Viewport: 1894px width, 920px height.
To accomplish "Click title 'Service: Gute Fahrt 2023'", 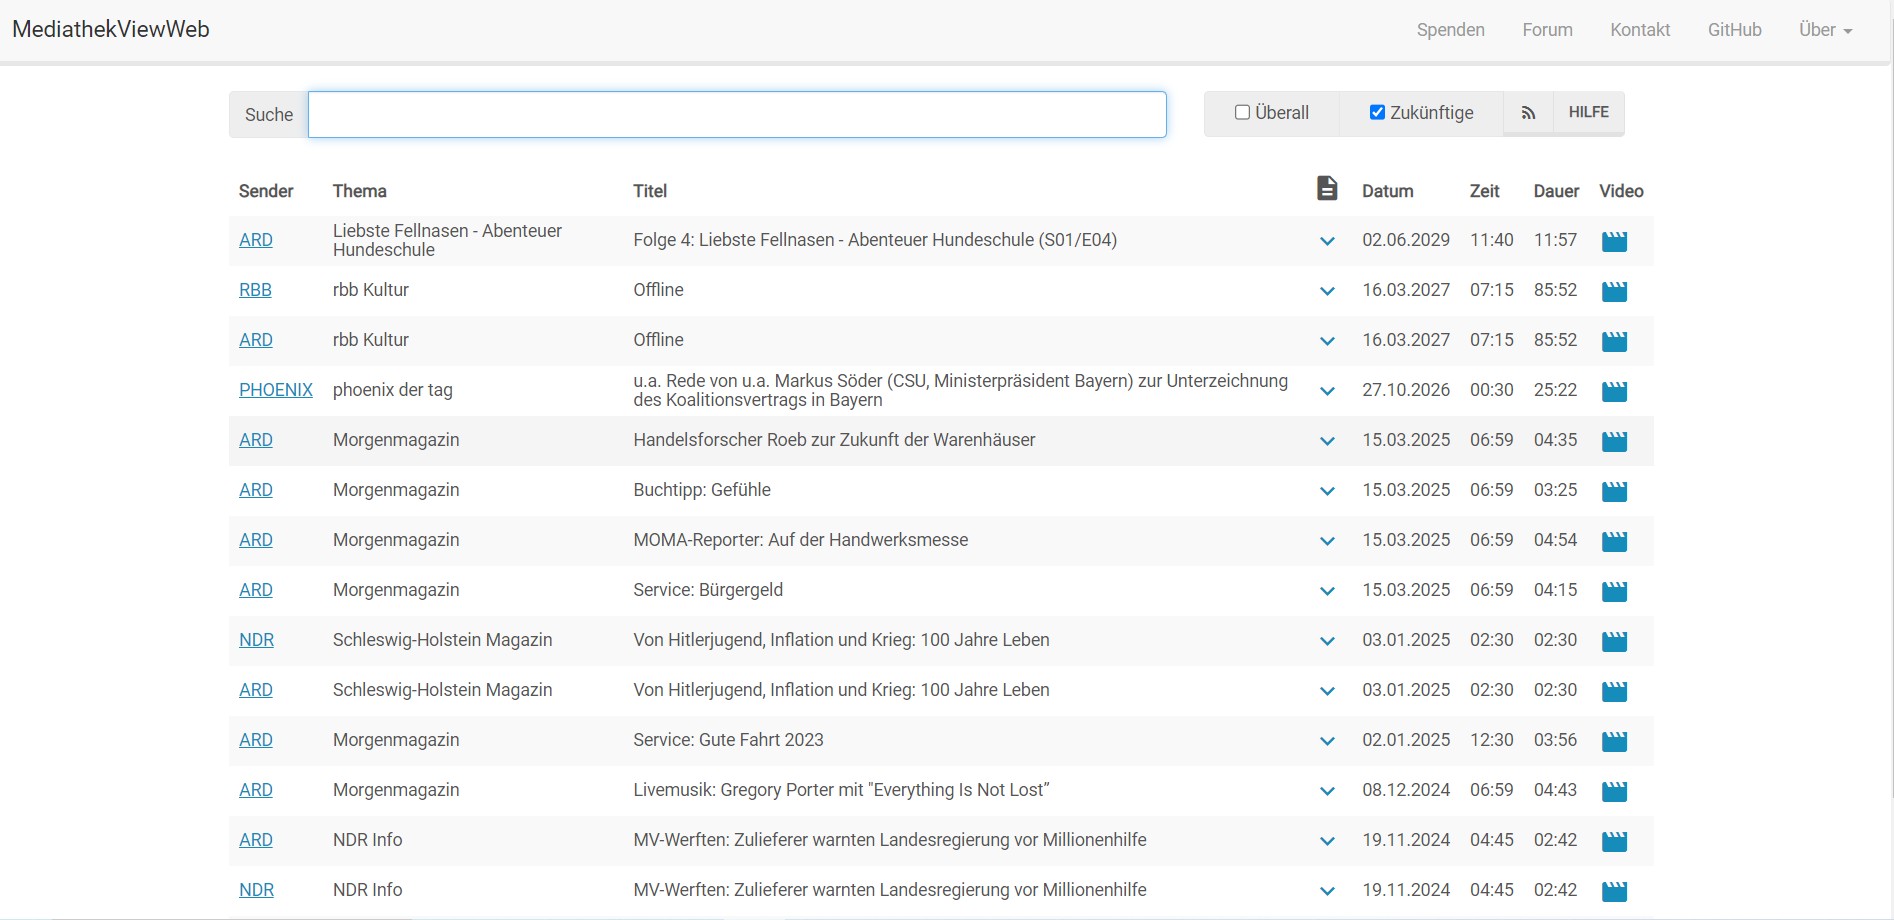I will click(x=728, y=740).
